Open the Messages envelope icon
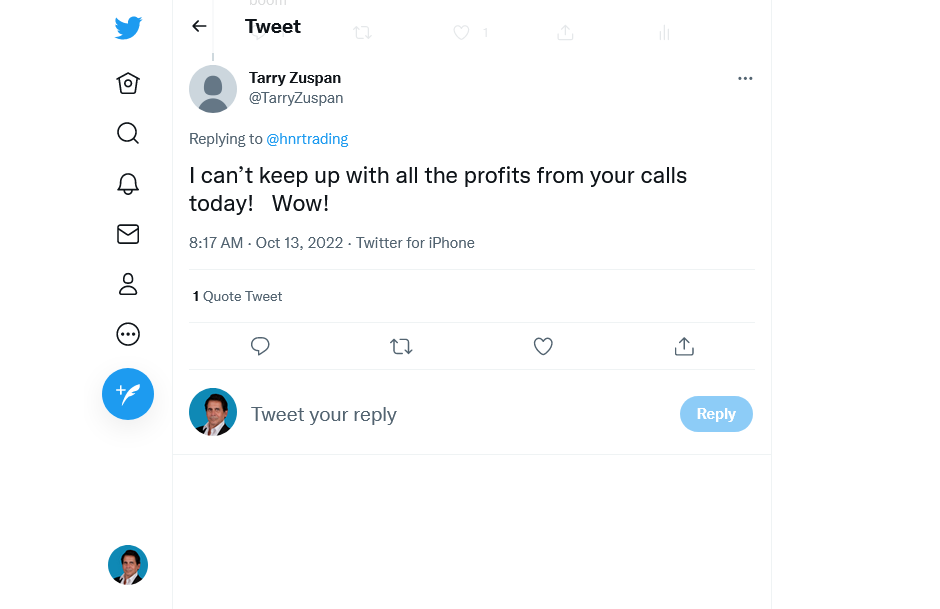The image size is (940, 609). click(x=128, y=234)
